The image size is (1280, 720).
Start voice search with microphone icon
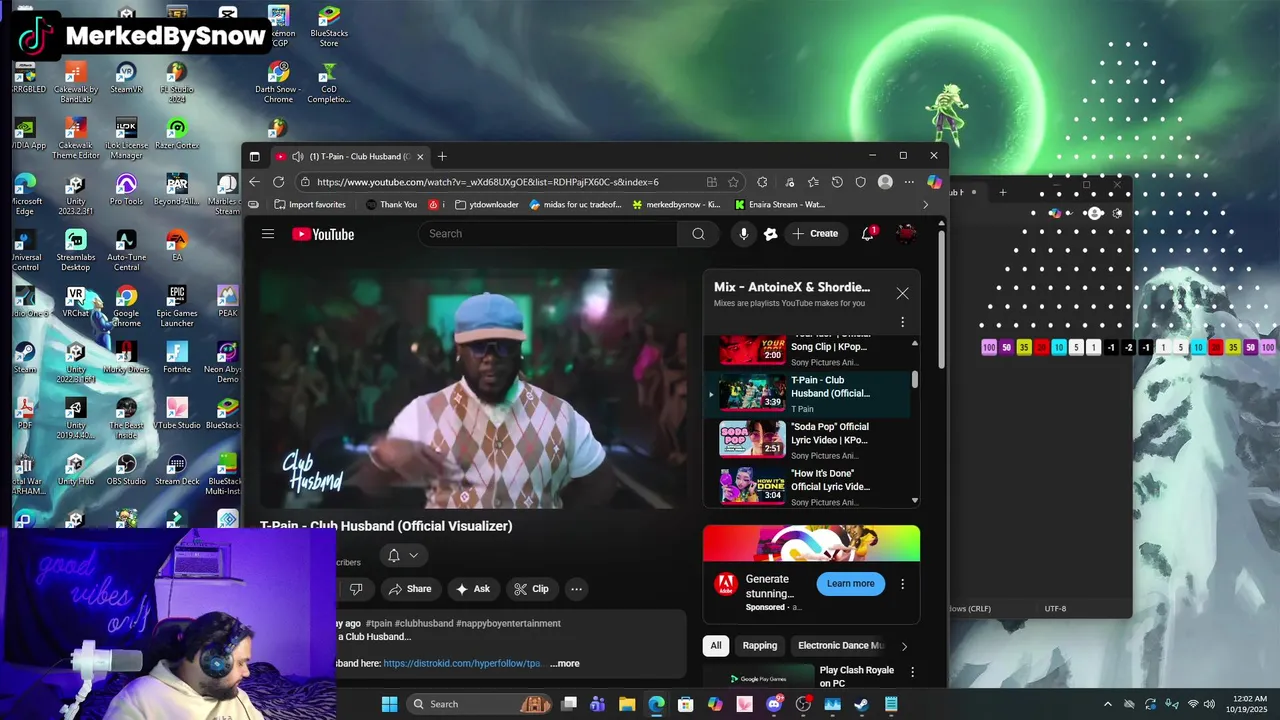(x=743, y=234)
